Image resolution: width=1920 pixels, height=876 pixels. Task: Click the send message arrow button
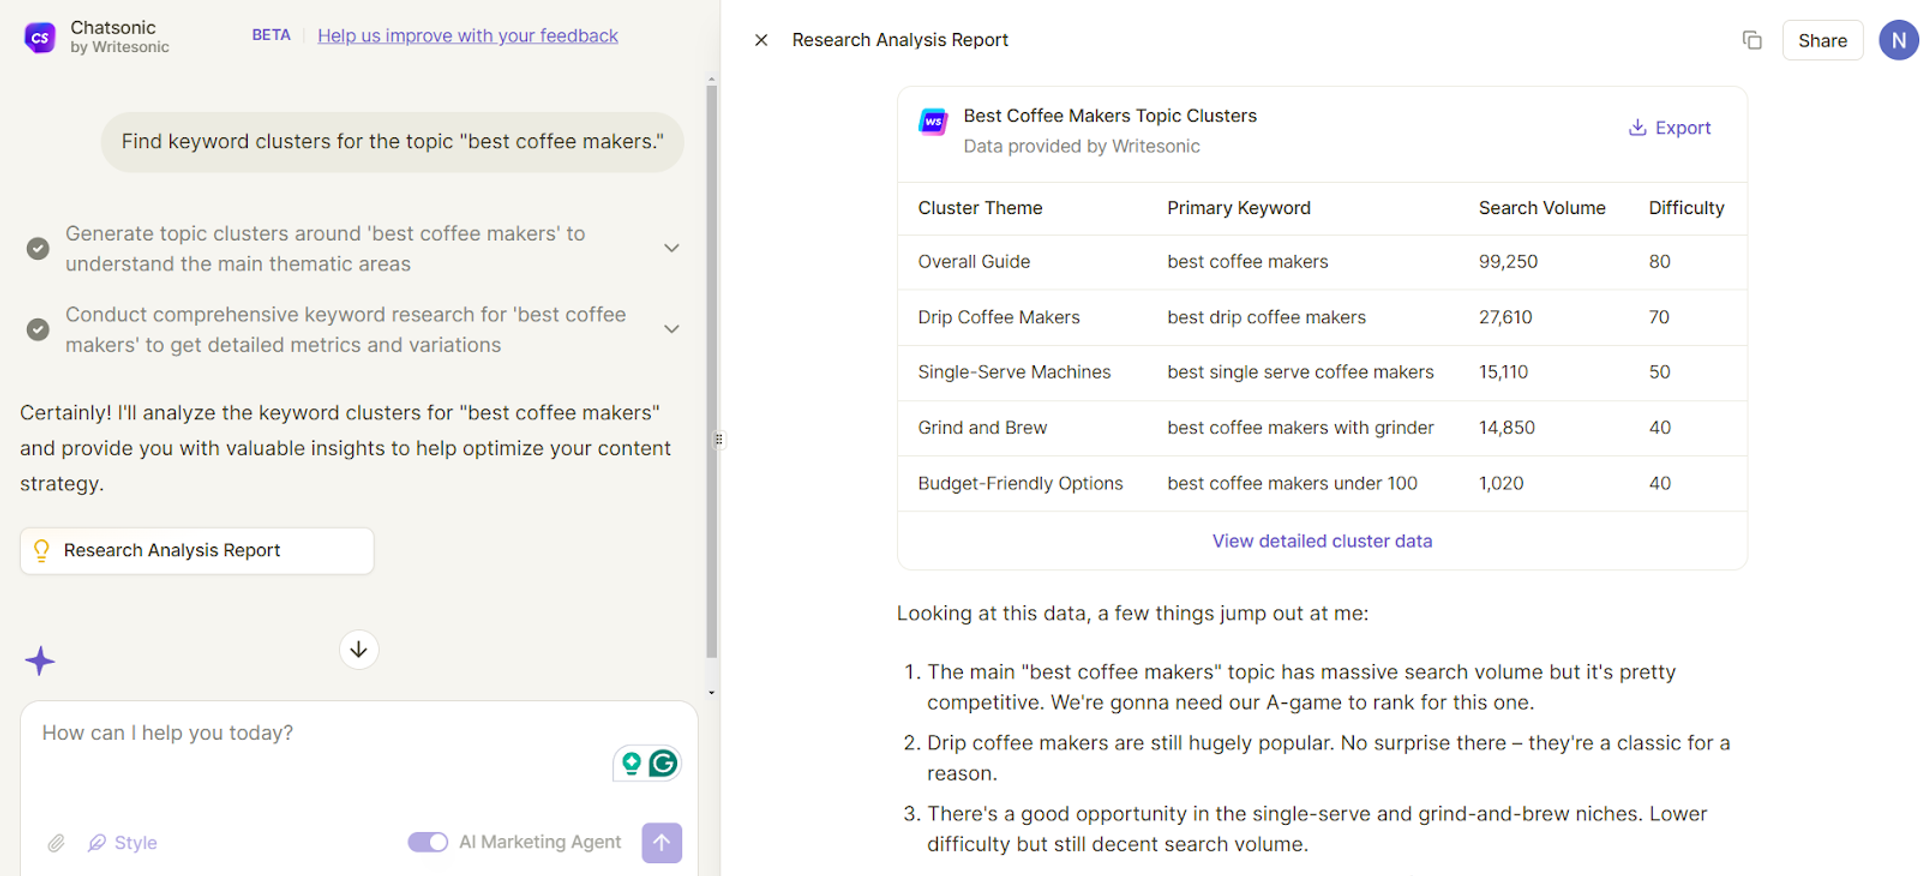pos(662,843)
